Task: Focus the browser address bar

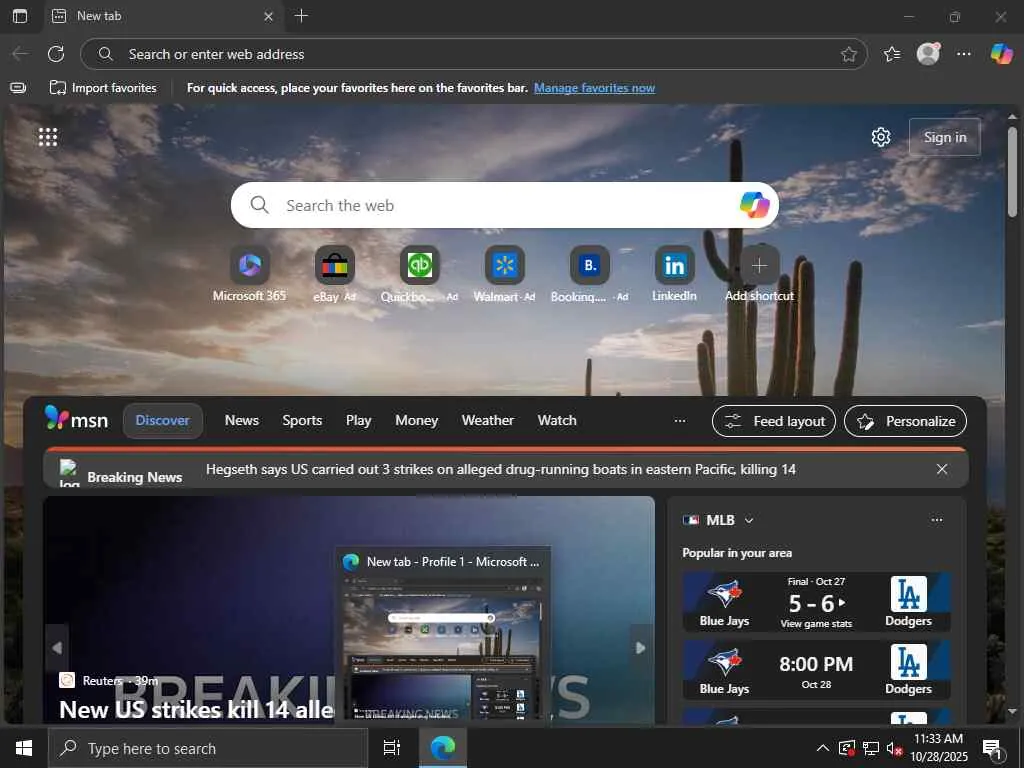Action: (473, 54)
